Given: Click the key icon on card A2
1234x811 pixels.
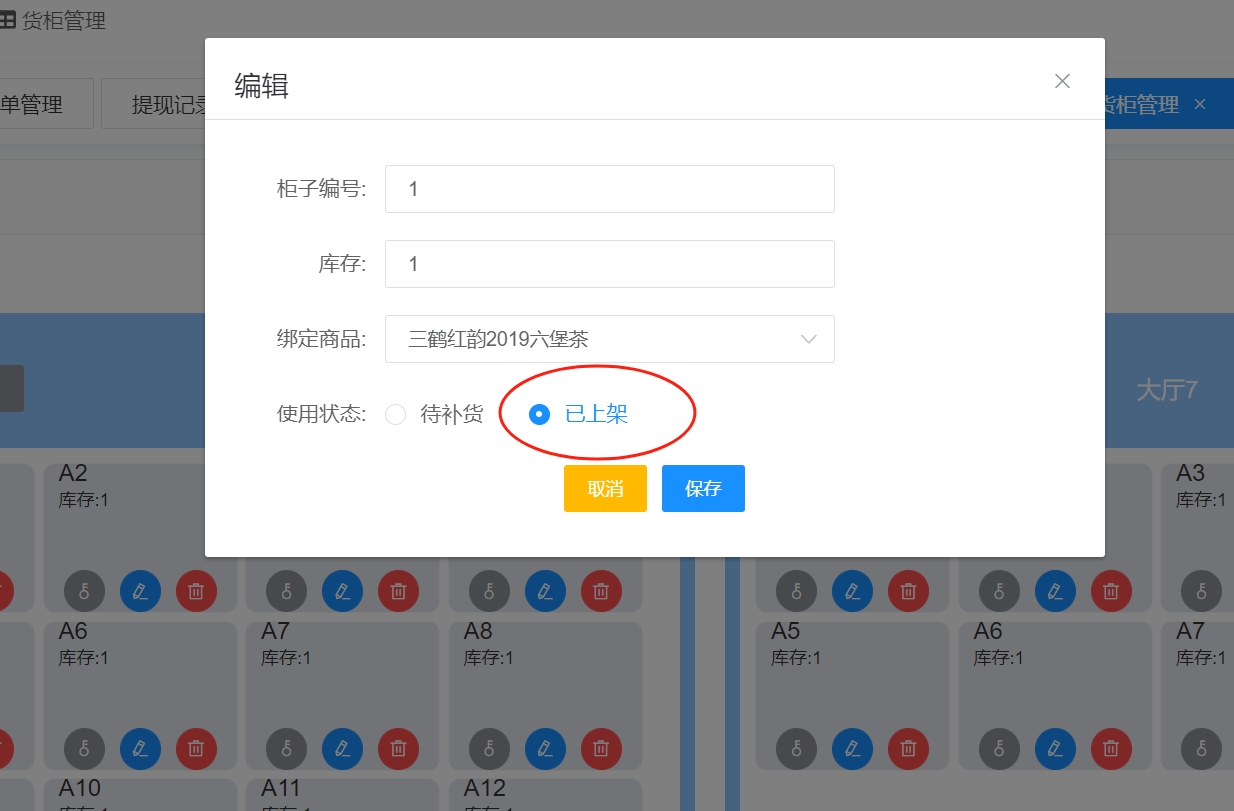Looking at the screenshot, I should (85, 591).
